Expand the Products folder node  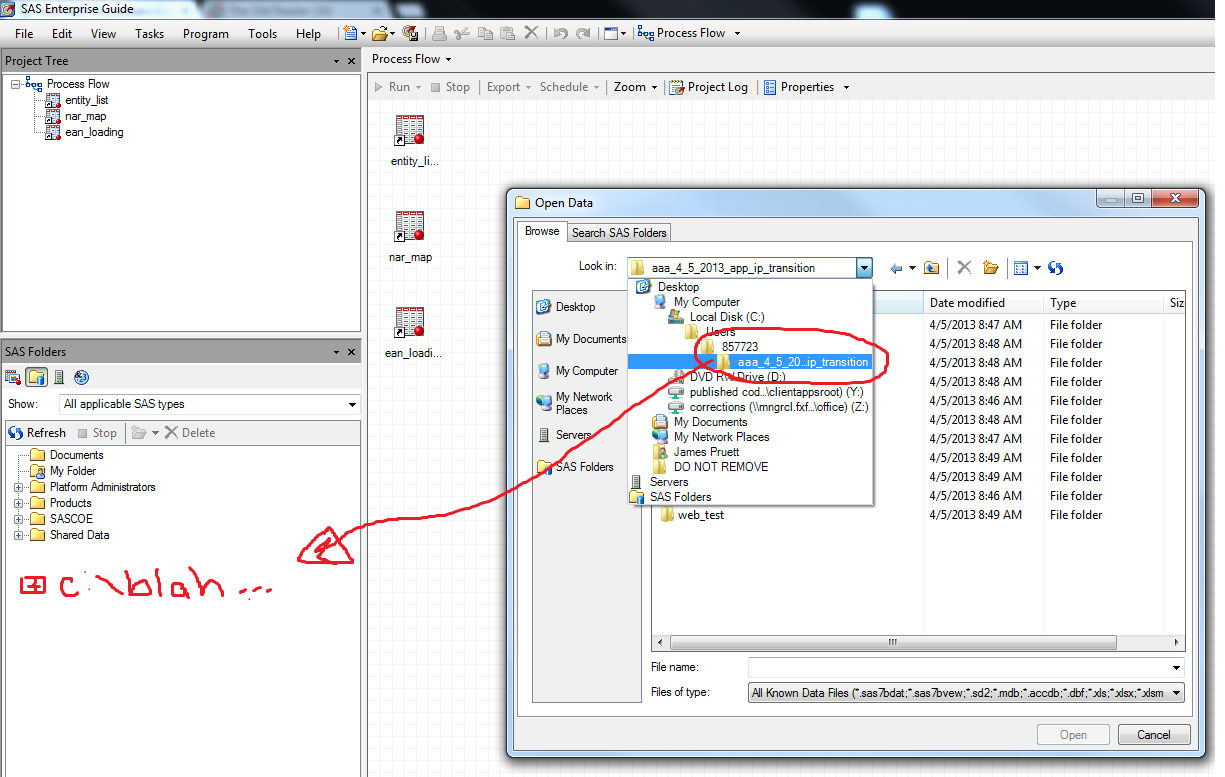19,503
